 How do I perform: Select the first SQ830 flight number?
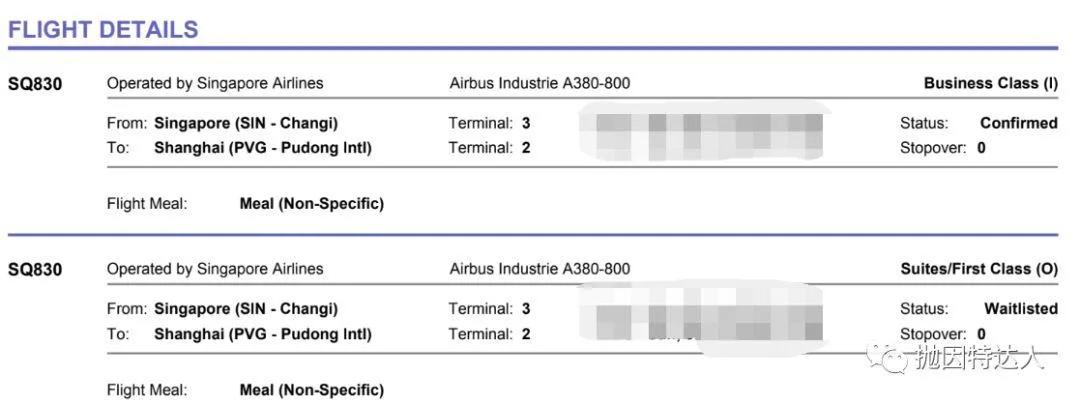(35, 84)
